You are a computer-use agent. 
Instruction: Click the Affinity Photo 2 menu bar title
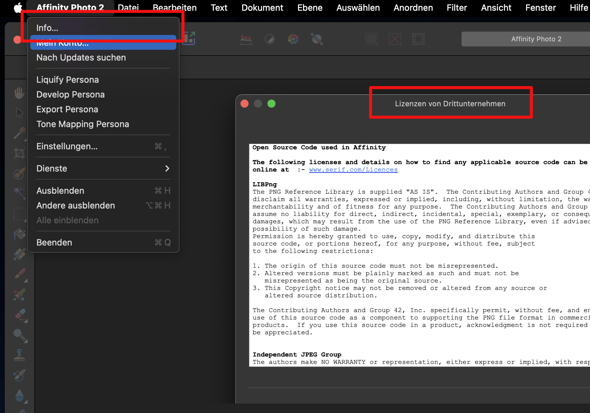point(70,8)
